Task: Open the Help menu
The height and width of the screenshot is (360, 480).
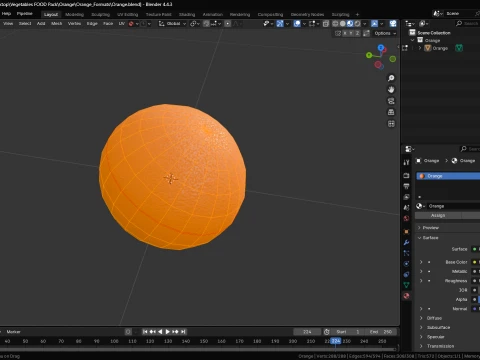Action: click(x=6, y=14)
